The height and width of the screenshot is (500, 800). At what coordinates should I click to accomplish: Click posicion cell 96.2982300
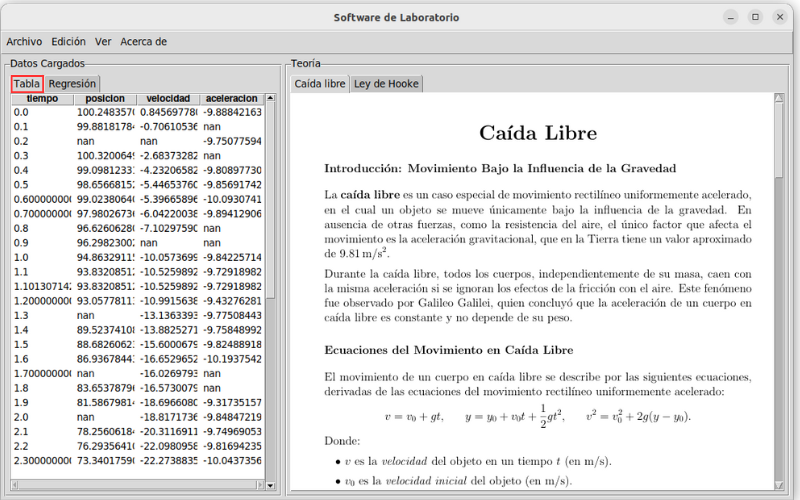click(x=105, y=243)
